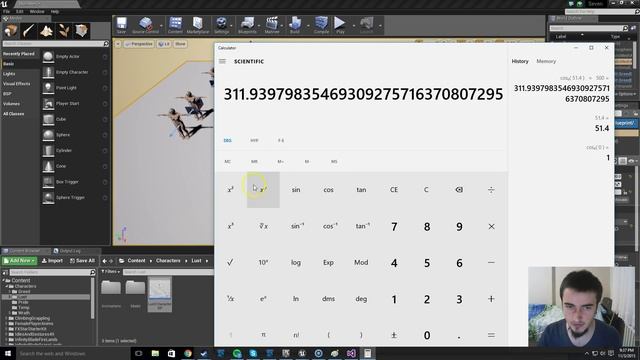This screenshot has width=640, height=360.
Task: Open Visual Studio from the taskbar
Action: [351, 353]
